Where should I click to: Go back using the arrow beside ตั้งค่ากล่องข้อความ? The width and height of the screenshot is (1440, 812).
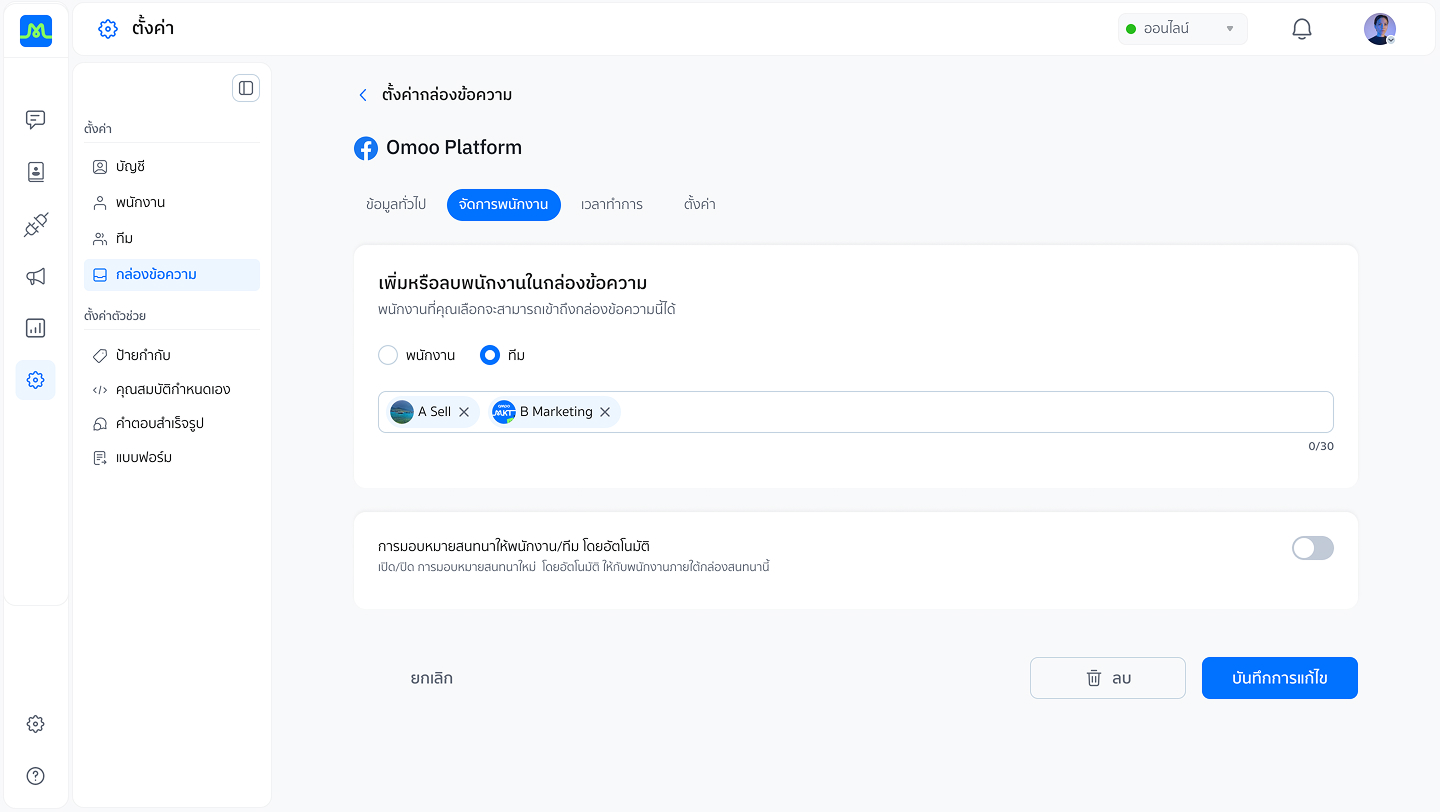tap(363, 95)
